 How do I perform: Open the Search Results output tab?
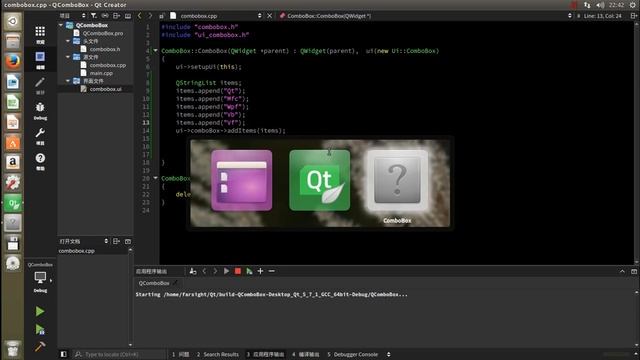point(218,354)
